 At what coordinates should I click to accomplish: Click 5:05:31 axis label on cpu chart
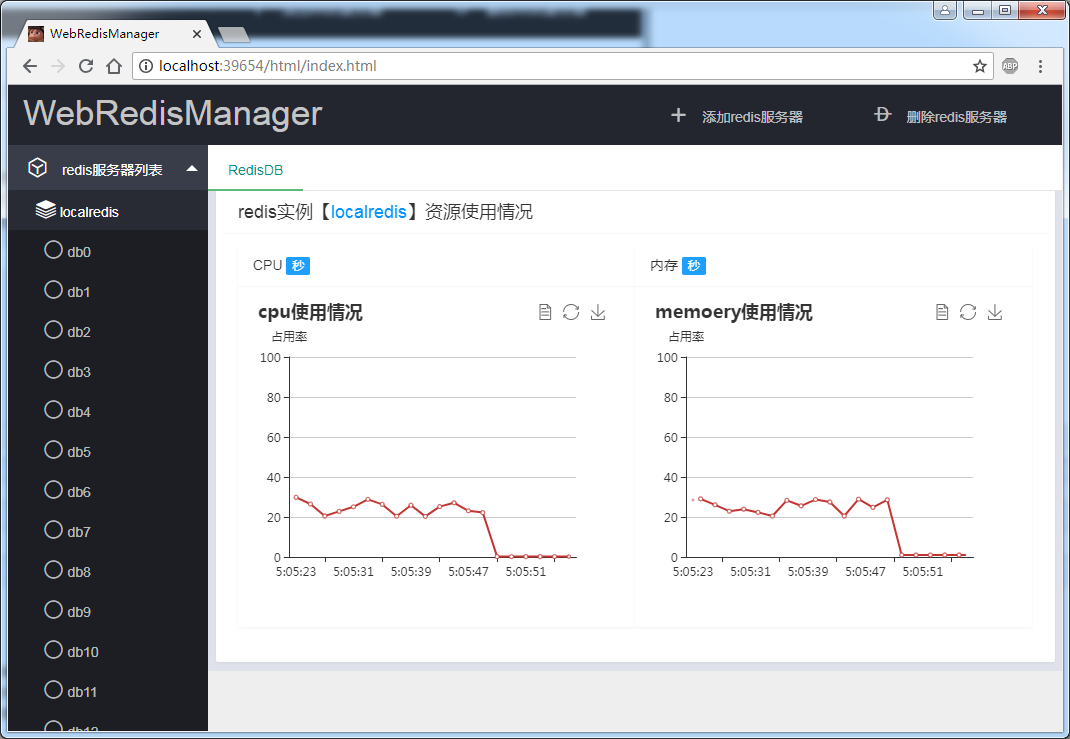[353, 572]
